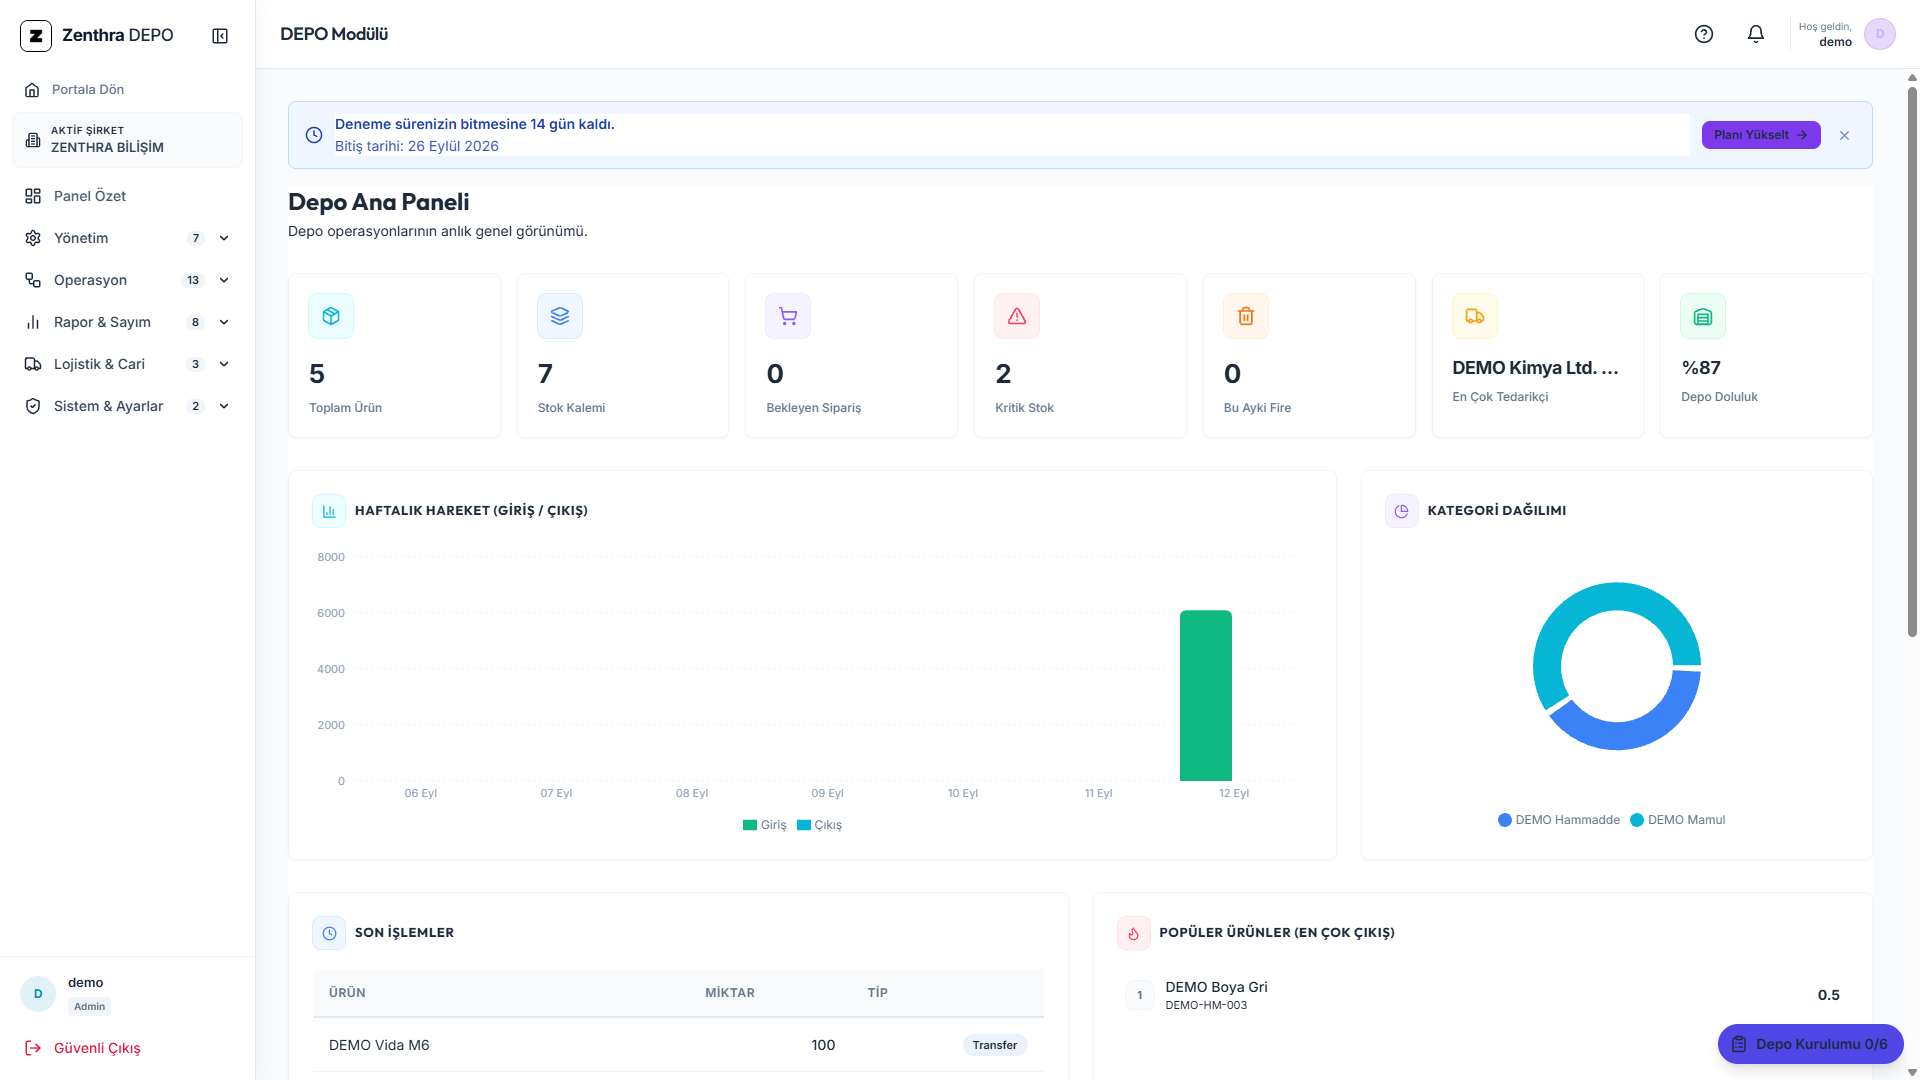The width and height of the screenshot is (1920, 1080).
Task: Click the Lojistik & Cari truck icon
Action: click(x=33, y=364)
